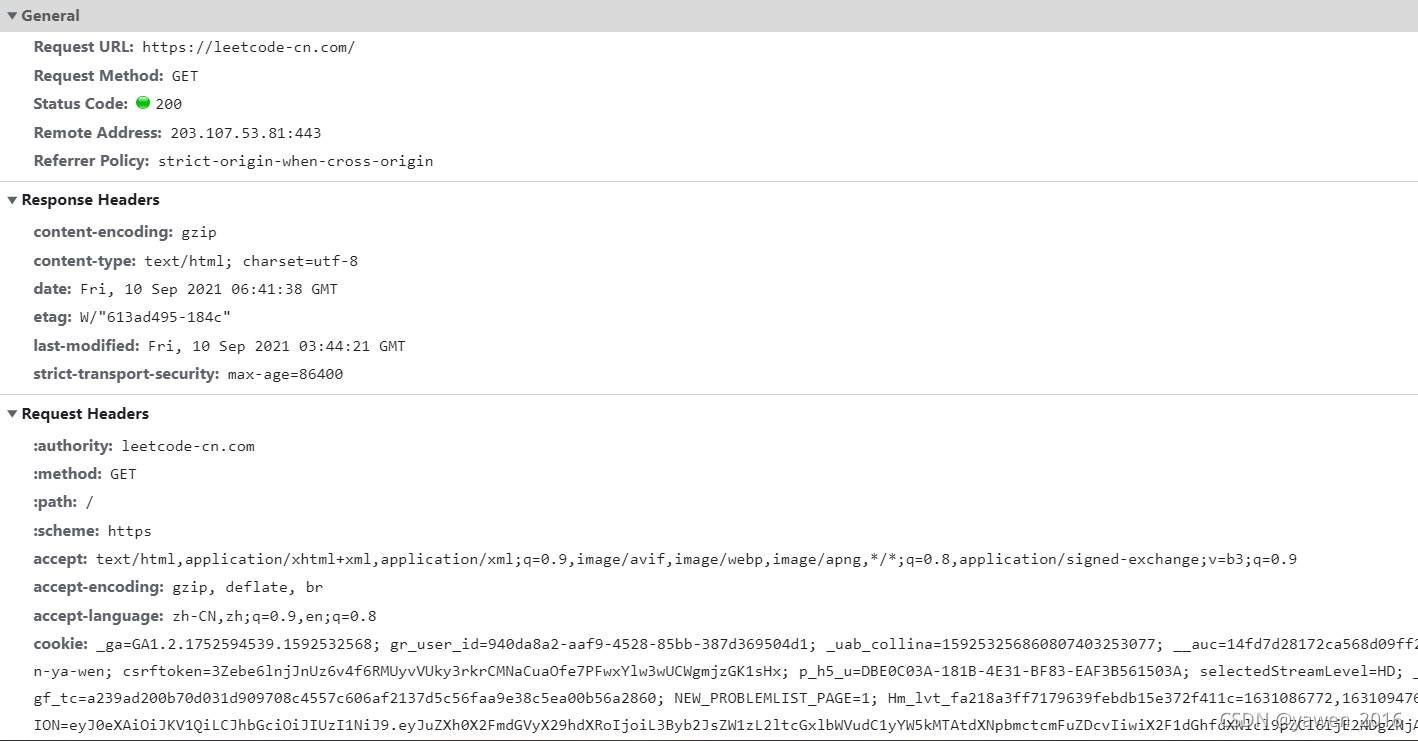Click the Request Method GET value
Viewport: 1418px width, 741px height.
click(185, 76)
